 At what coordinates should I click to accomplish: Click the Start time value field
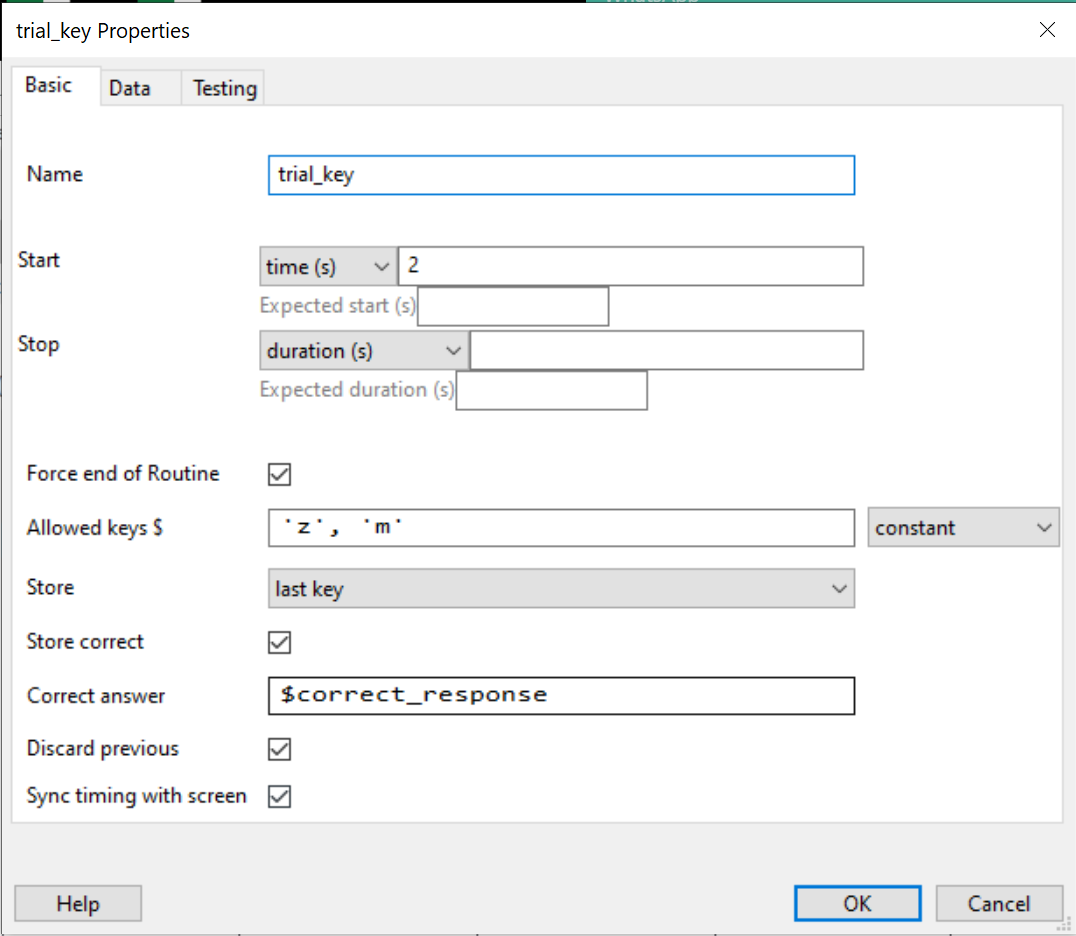coord(630,267)
